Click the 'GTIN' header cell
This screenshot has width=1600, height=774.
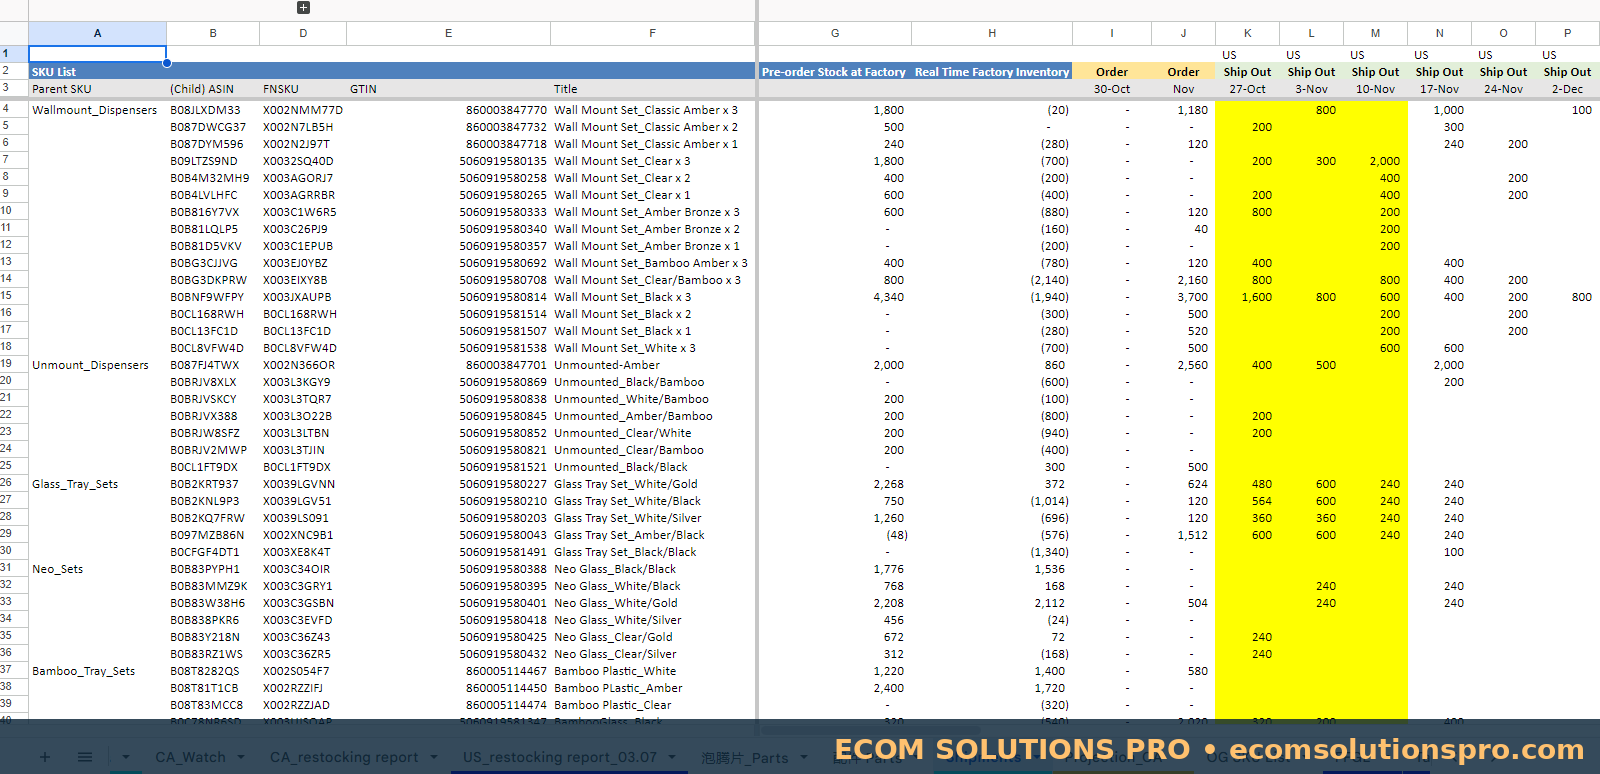point(448,89)
